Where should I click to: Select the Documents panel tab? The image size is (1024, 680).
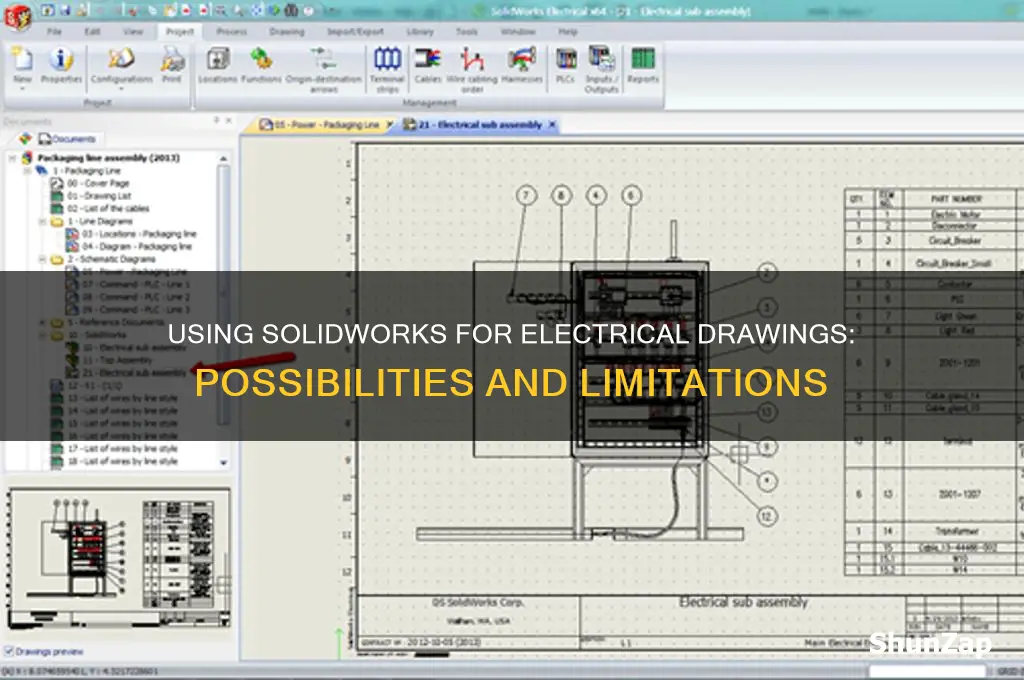(67, 138)
